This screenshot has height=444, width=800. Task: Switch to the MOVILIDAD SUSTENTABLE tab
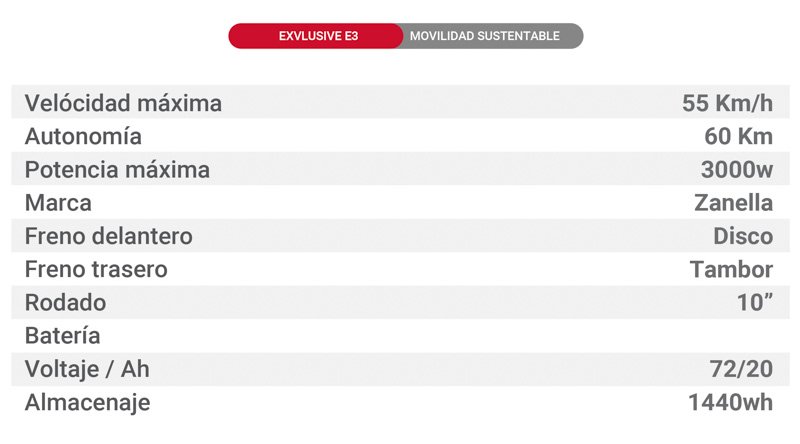[484, 37]
